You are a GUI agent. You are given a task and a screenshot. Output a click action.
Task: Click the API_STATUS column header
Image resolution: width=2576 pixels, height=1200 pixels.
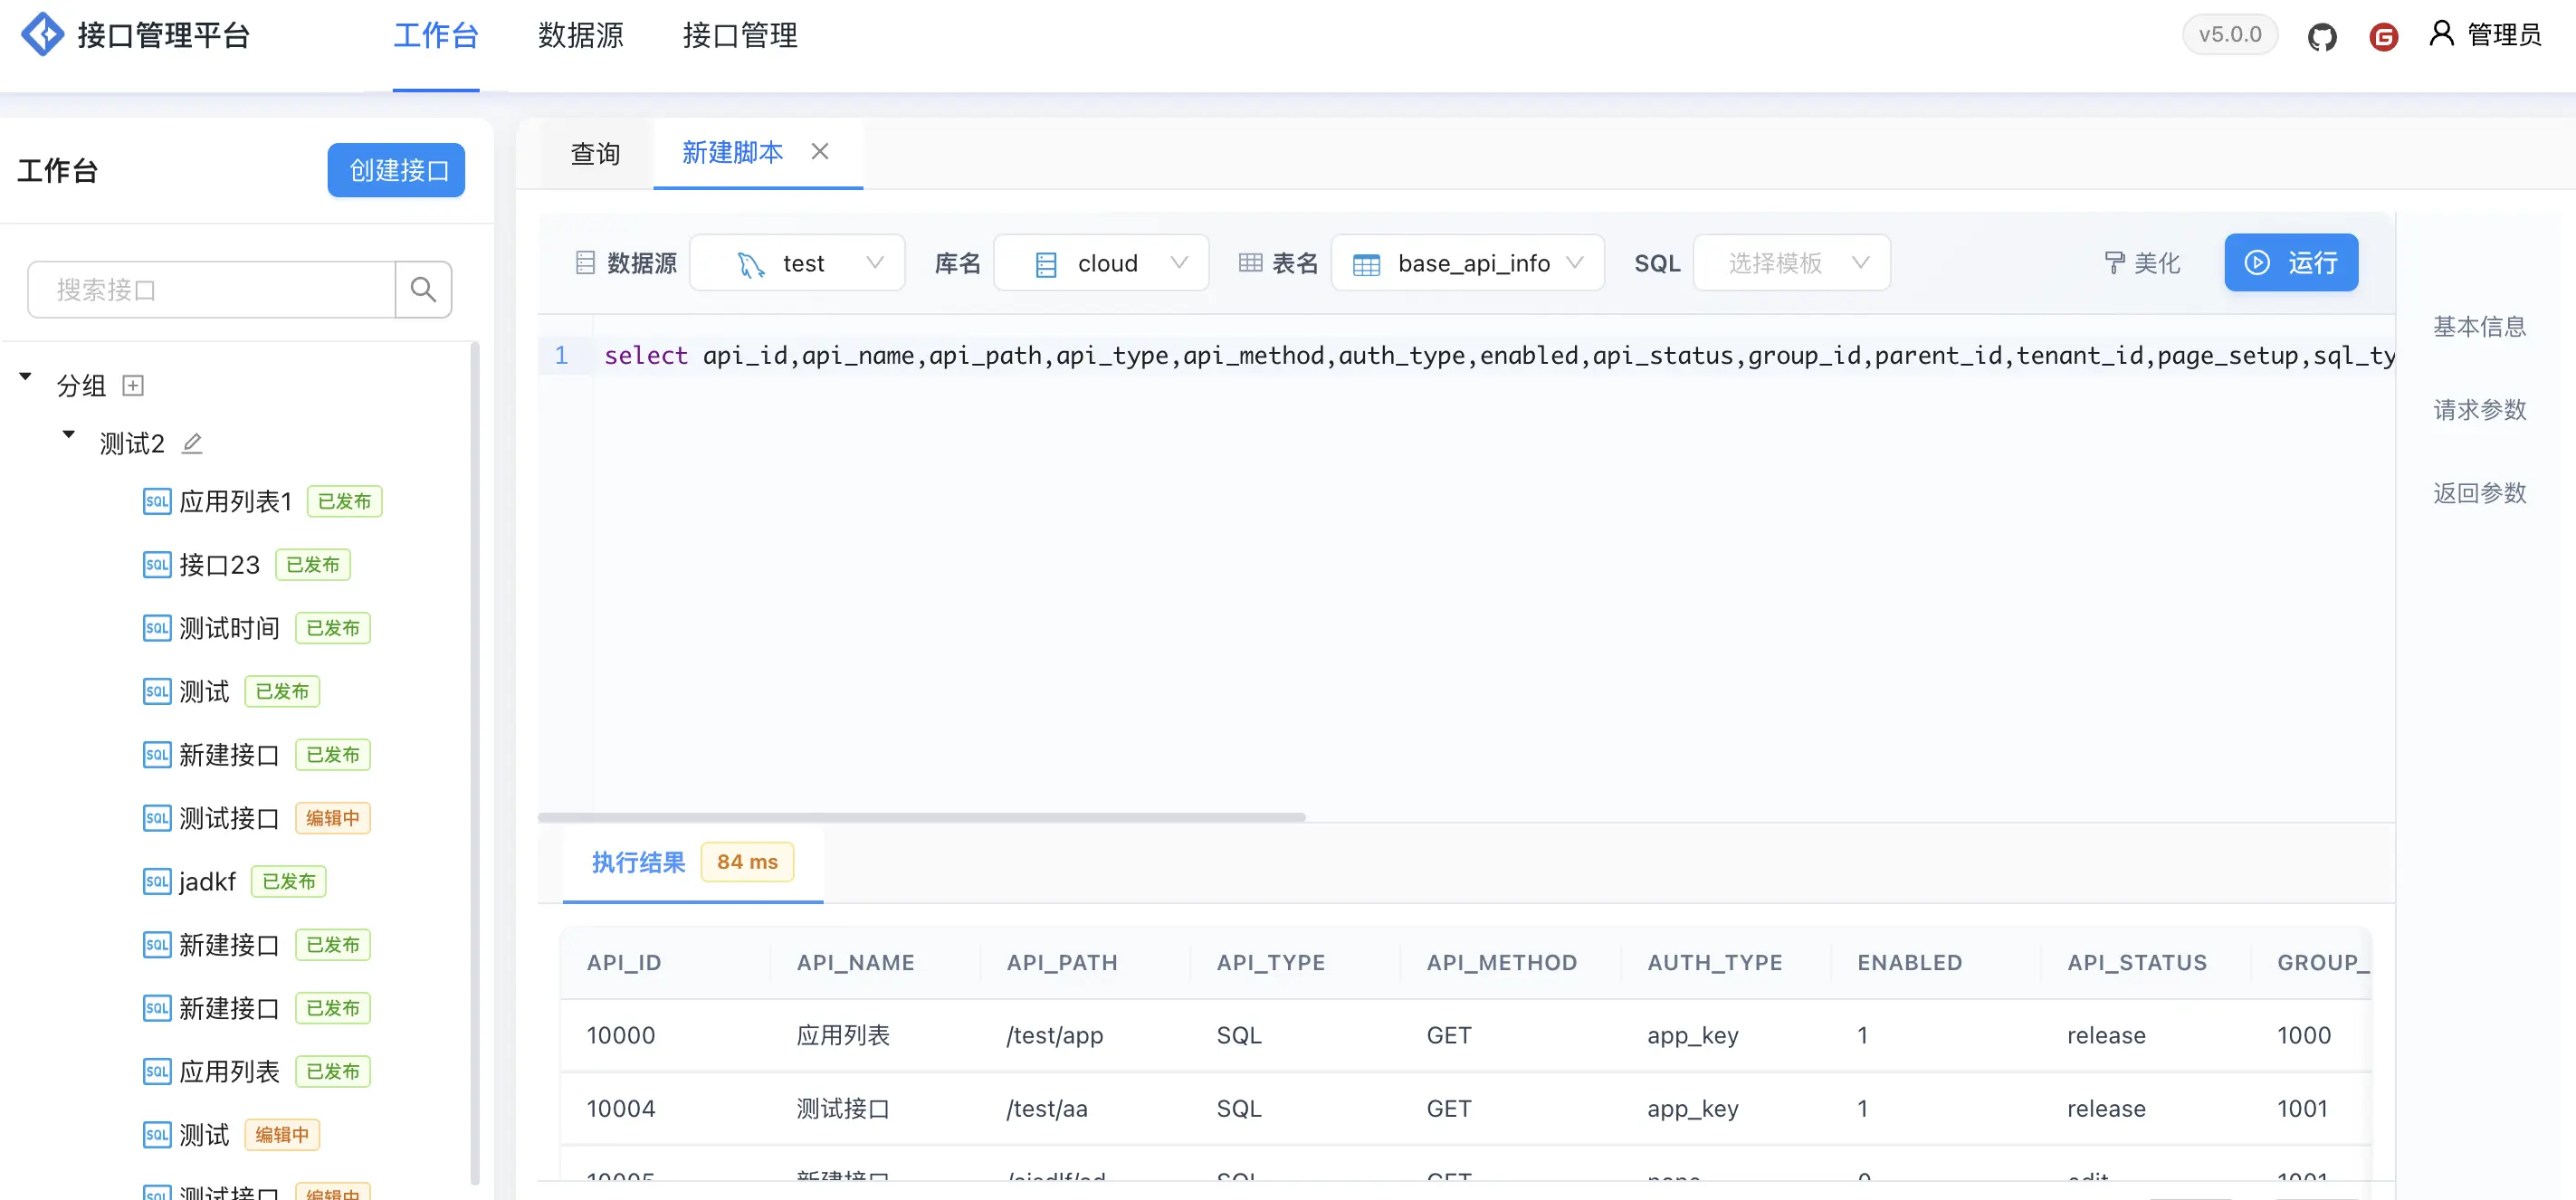[2136, 962]
